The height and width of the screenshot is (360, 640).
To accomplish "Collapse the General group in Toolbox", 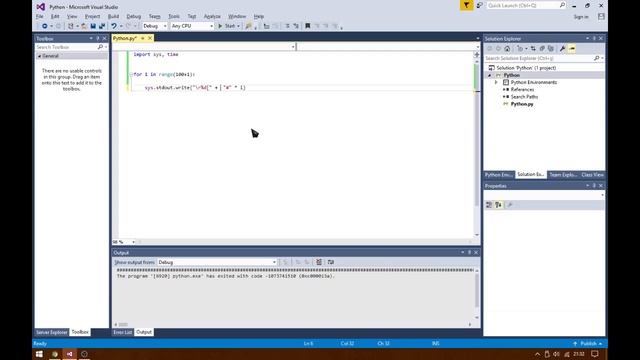I will click(40, 56).
